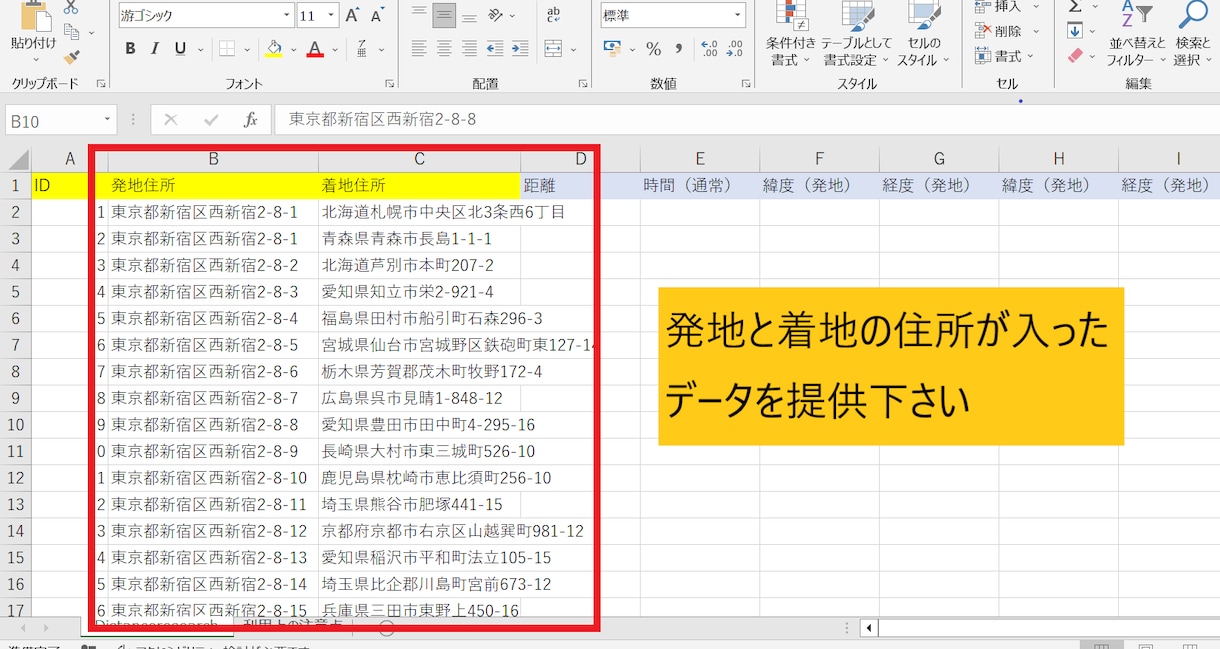
Task: Open the fill color dropdown arrow
Action: click(294, 49)
